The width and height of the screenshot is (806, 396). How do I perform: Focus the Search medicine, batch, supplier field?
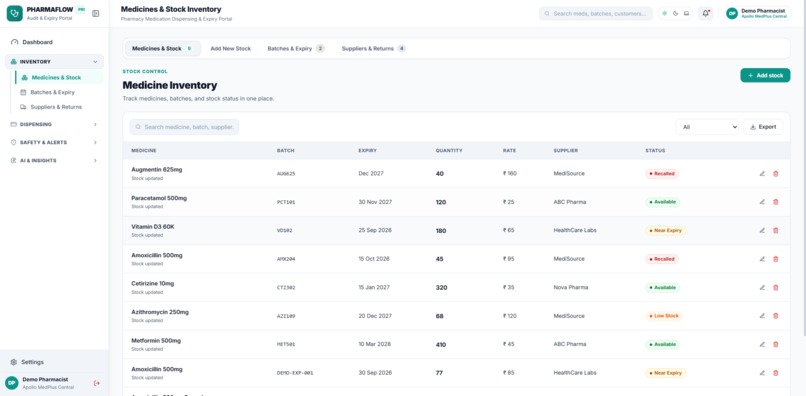[x=184, y=127]
